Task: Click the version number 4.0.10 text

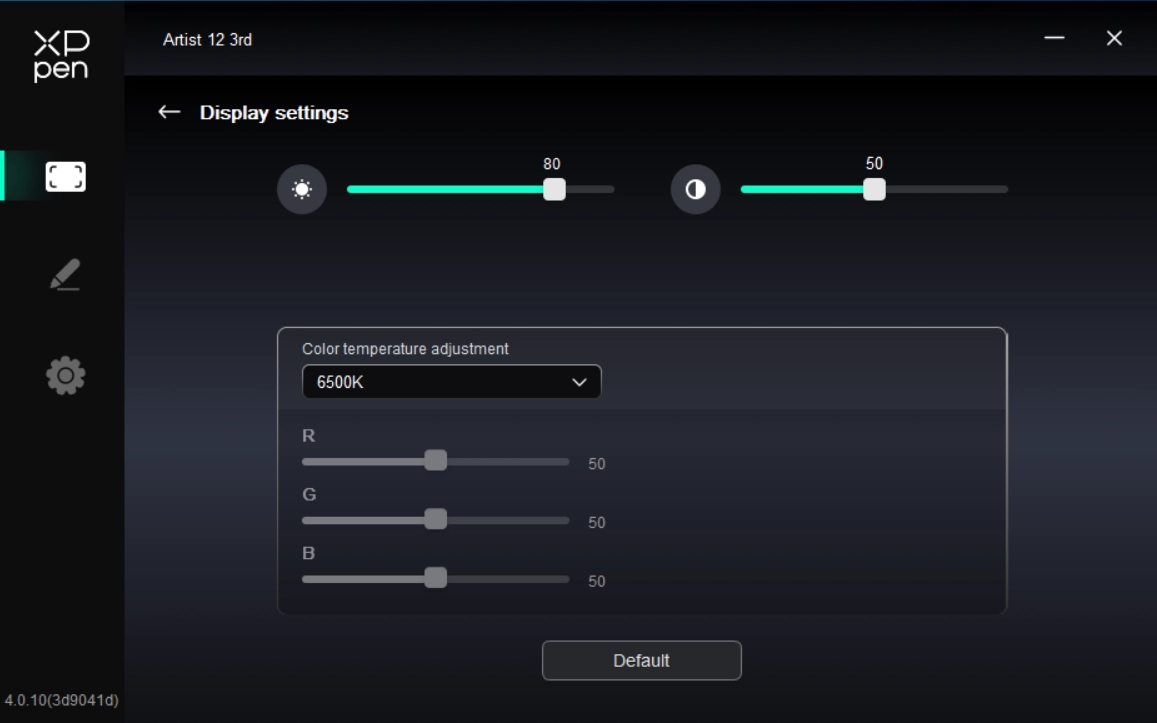Action: click(x=61, y=700)
